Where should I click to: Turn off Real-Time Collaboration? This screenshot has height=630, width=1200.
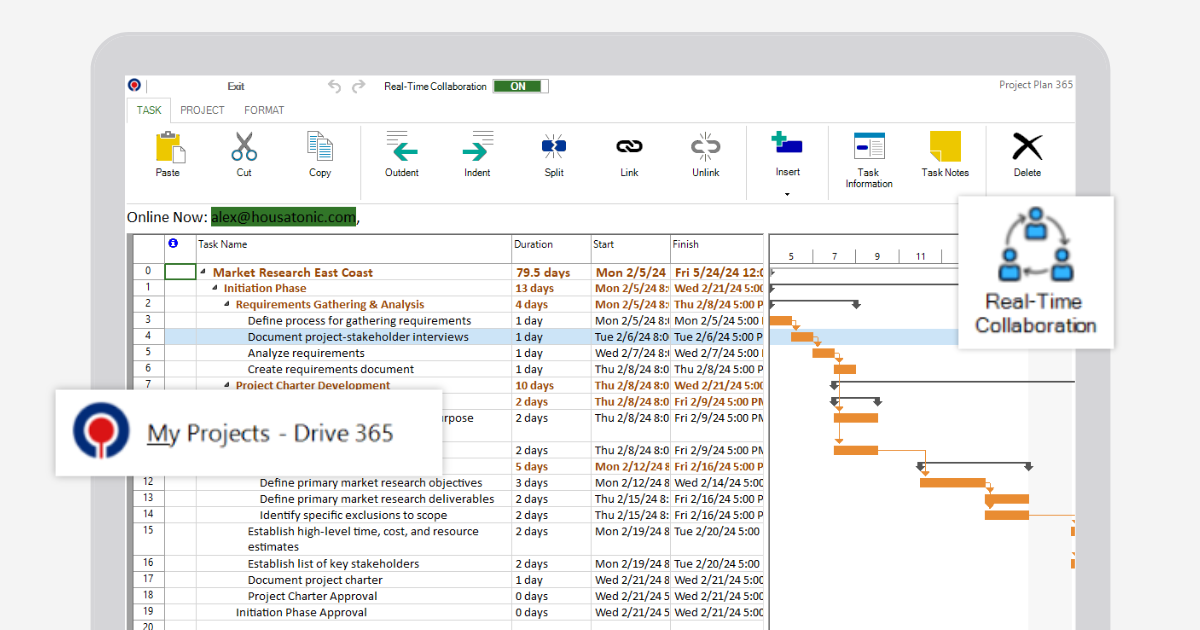click(519, 86)
